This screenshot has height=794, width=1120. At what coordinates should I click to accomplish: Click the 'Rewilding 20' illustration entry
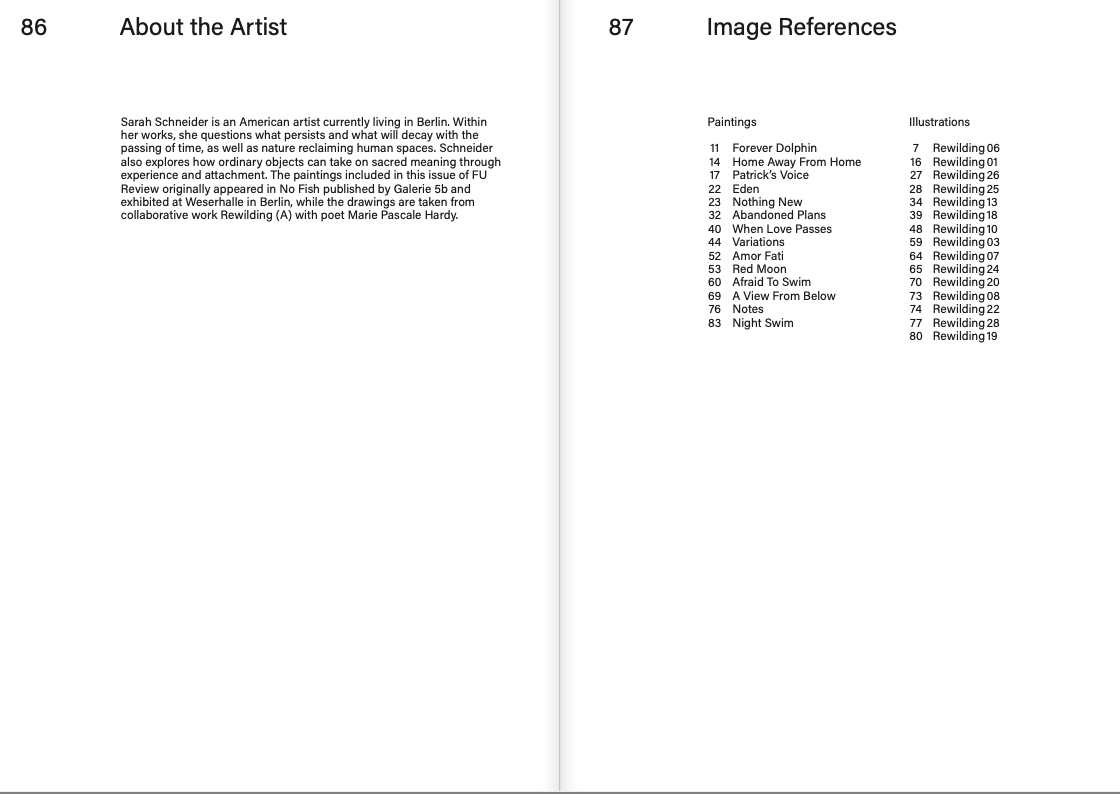pos(966,282)
